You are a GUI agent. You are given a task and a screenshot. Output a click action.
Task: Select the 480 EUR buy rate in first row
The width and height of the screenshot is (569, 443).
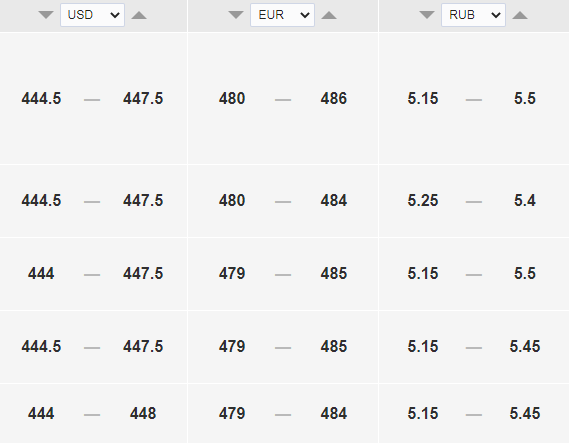coord(232,98)
